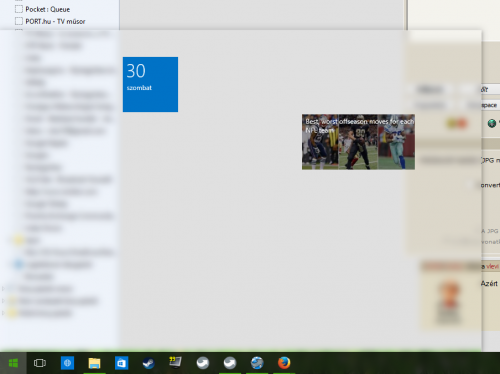This screenshot has width=500, height=374.
Task: Open the monitor with yellow quotes icon
Action: coord(175,362)
